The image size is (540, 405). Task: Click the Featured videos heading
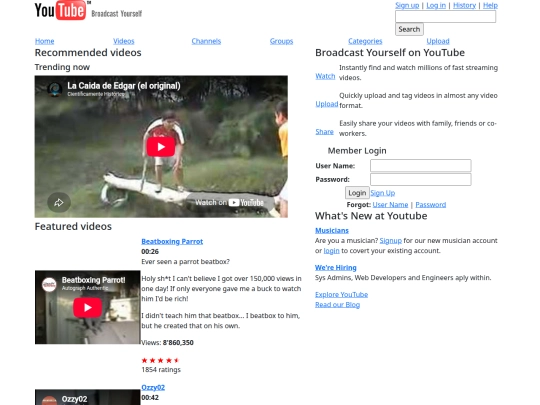[73, 226]
